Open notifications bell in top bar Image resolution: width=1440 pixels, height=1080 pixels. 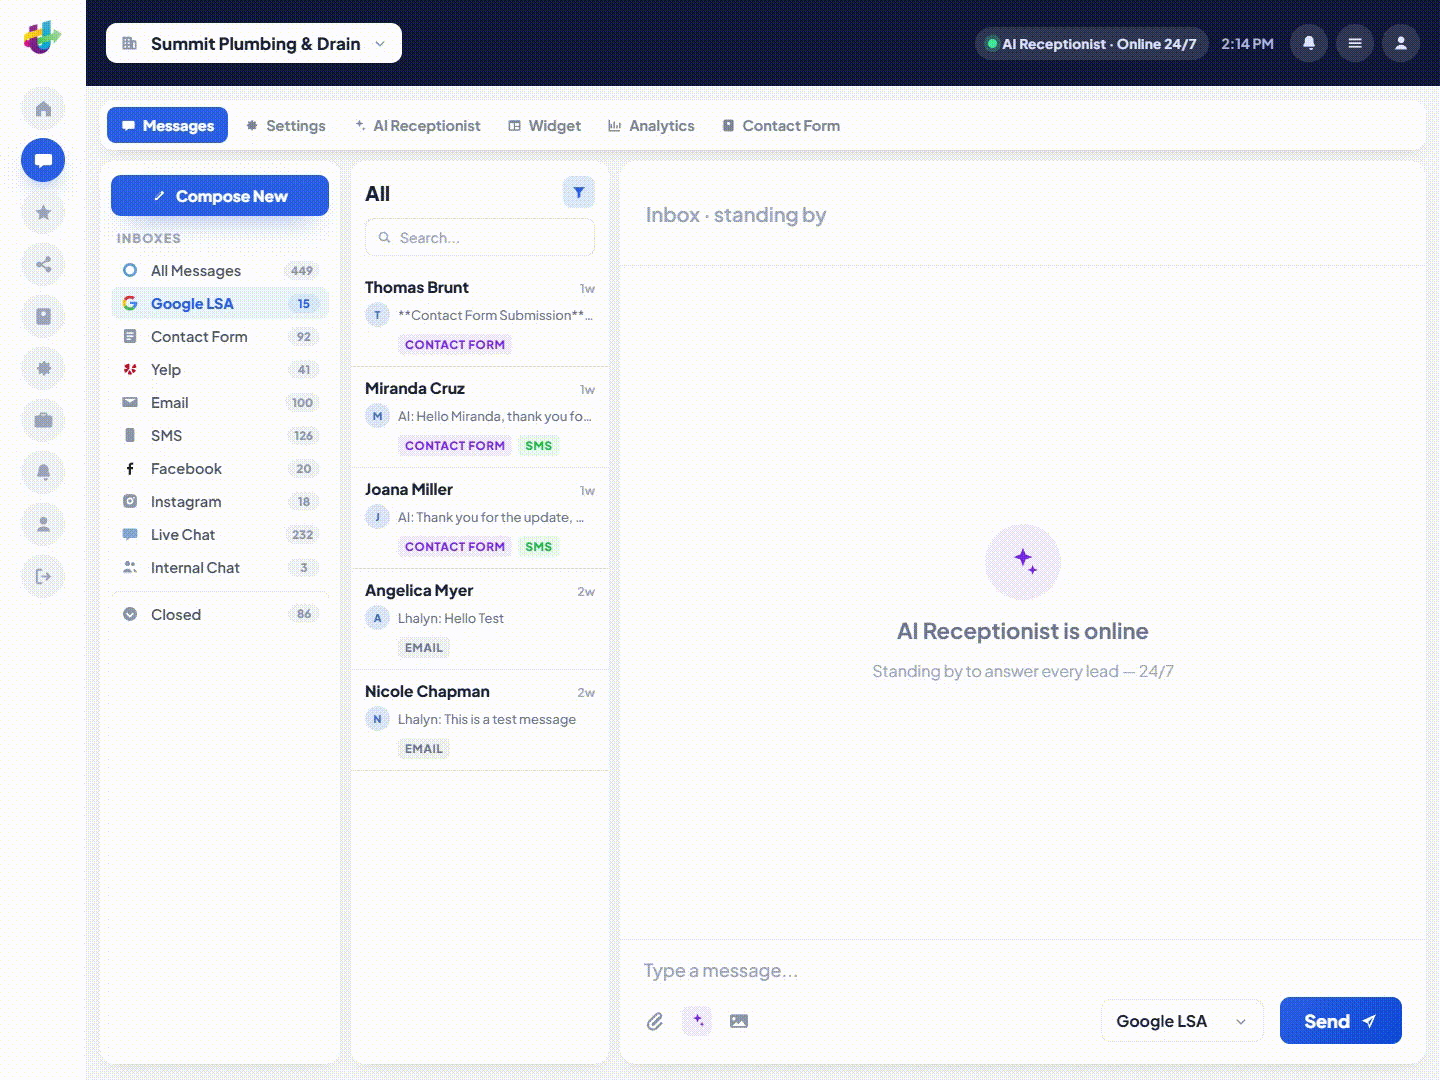(x=1309, y=43)
